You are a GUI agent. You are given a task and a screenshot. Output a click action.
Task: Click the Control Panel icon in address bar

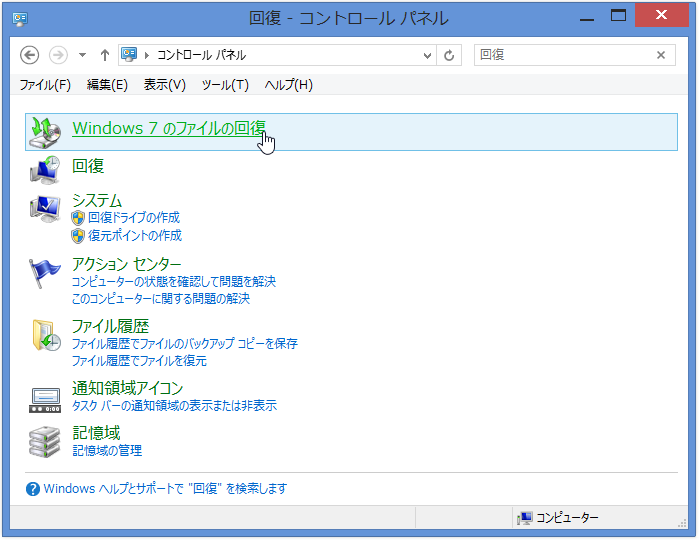[129, 55]
